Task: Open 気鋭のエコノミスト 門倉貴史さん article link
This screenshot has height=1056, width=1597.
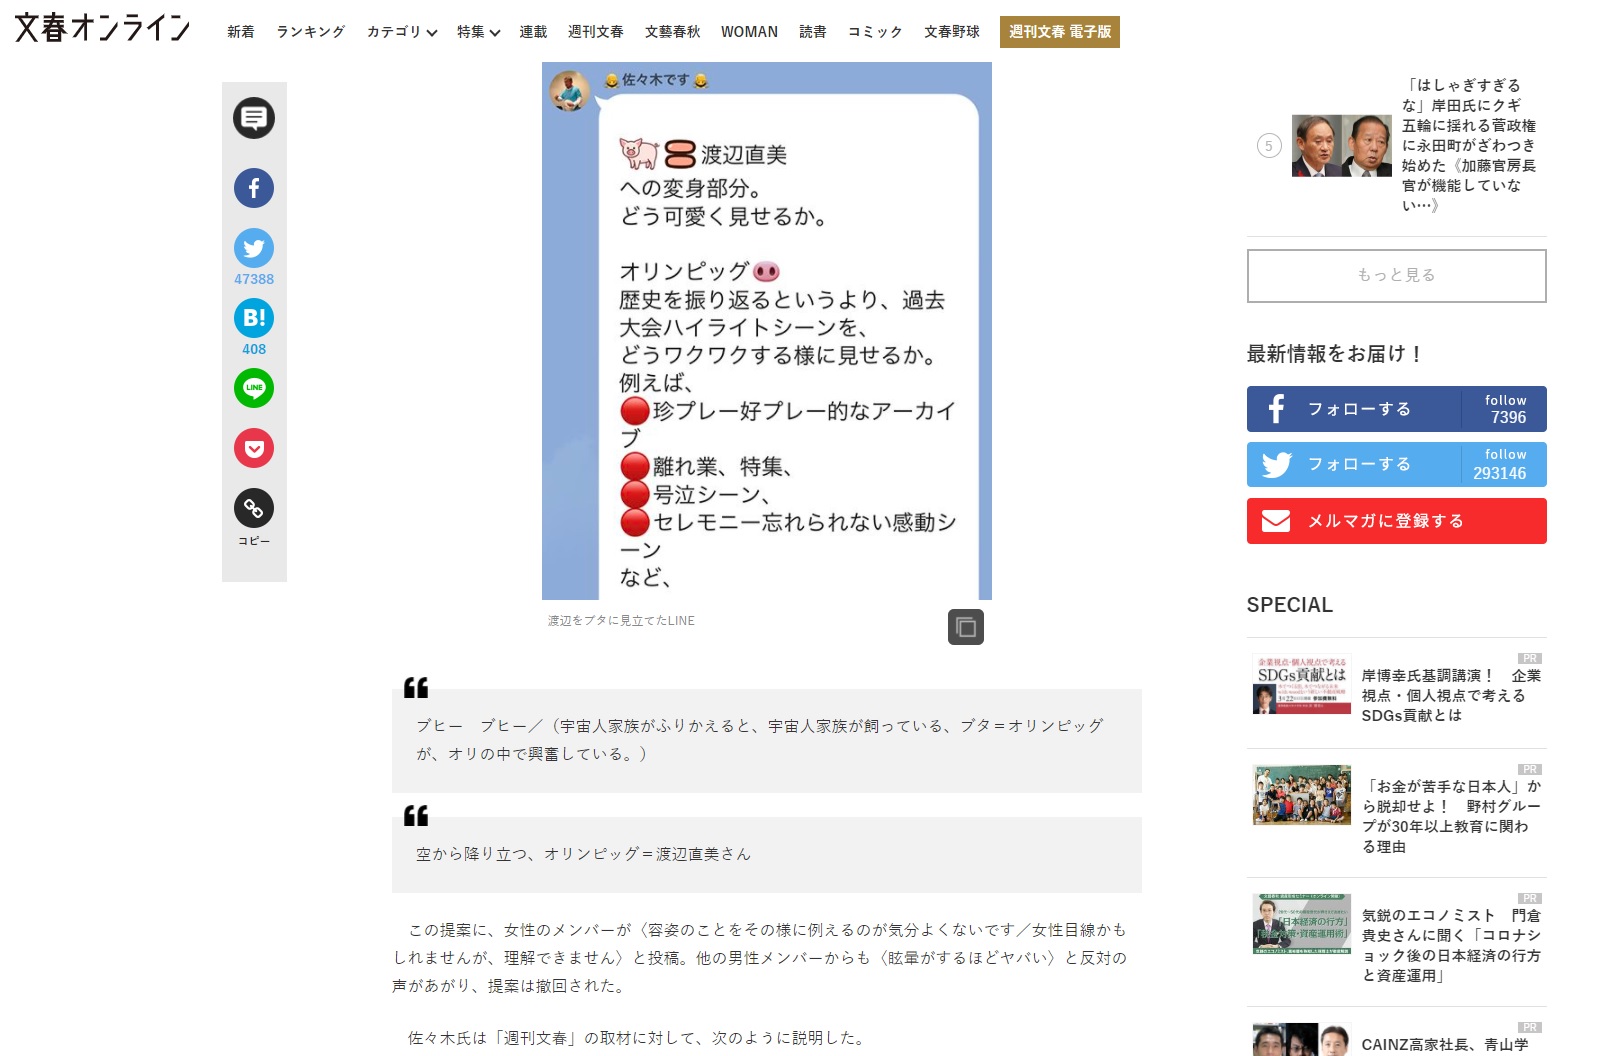Action: tap(1451, 945)
